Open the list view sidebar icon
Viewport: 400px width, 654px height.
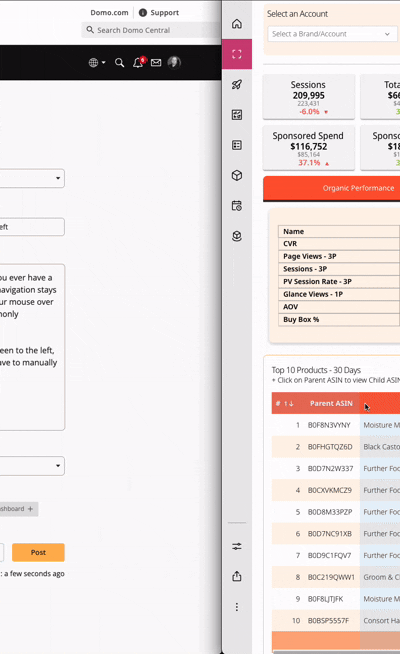pos(236,145)
